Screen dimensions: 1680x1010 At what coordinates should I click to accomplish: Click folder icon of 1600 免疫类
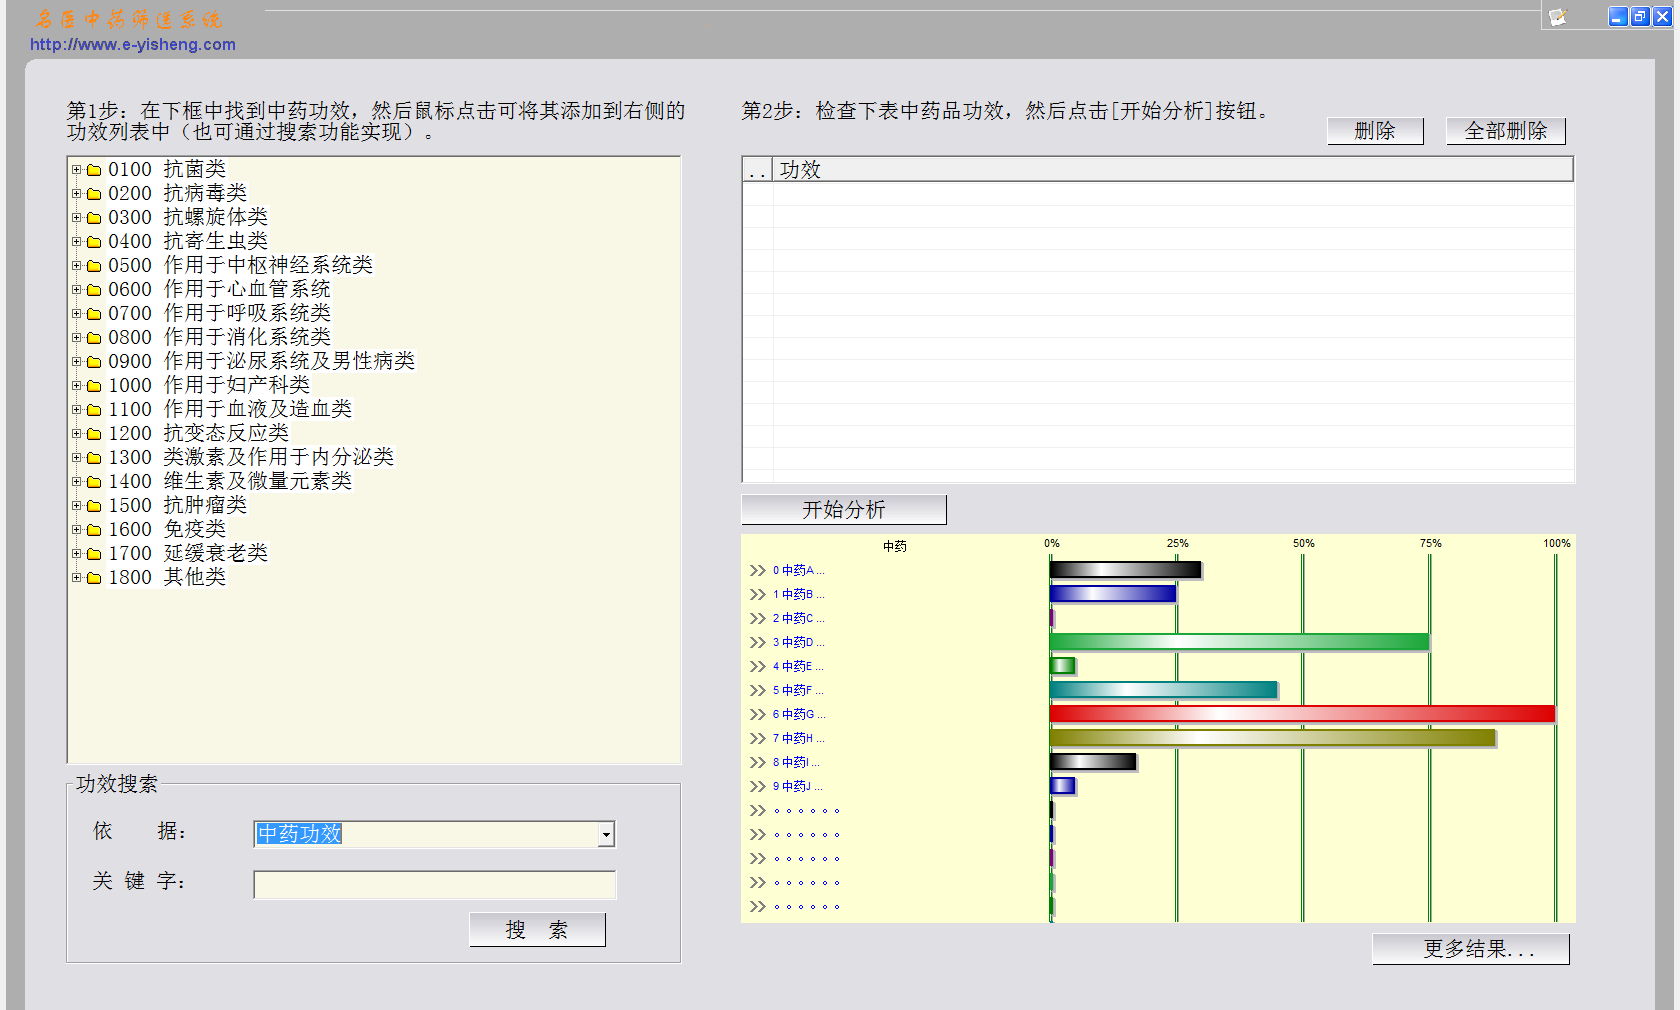tap(94, 530)
